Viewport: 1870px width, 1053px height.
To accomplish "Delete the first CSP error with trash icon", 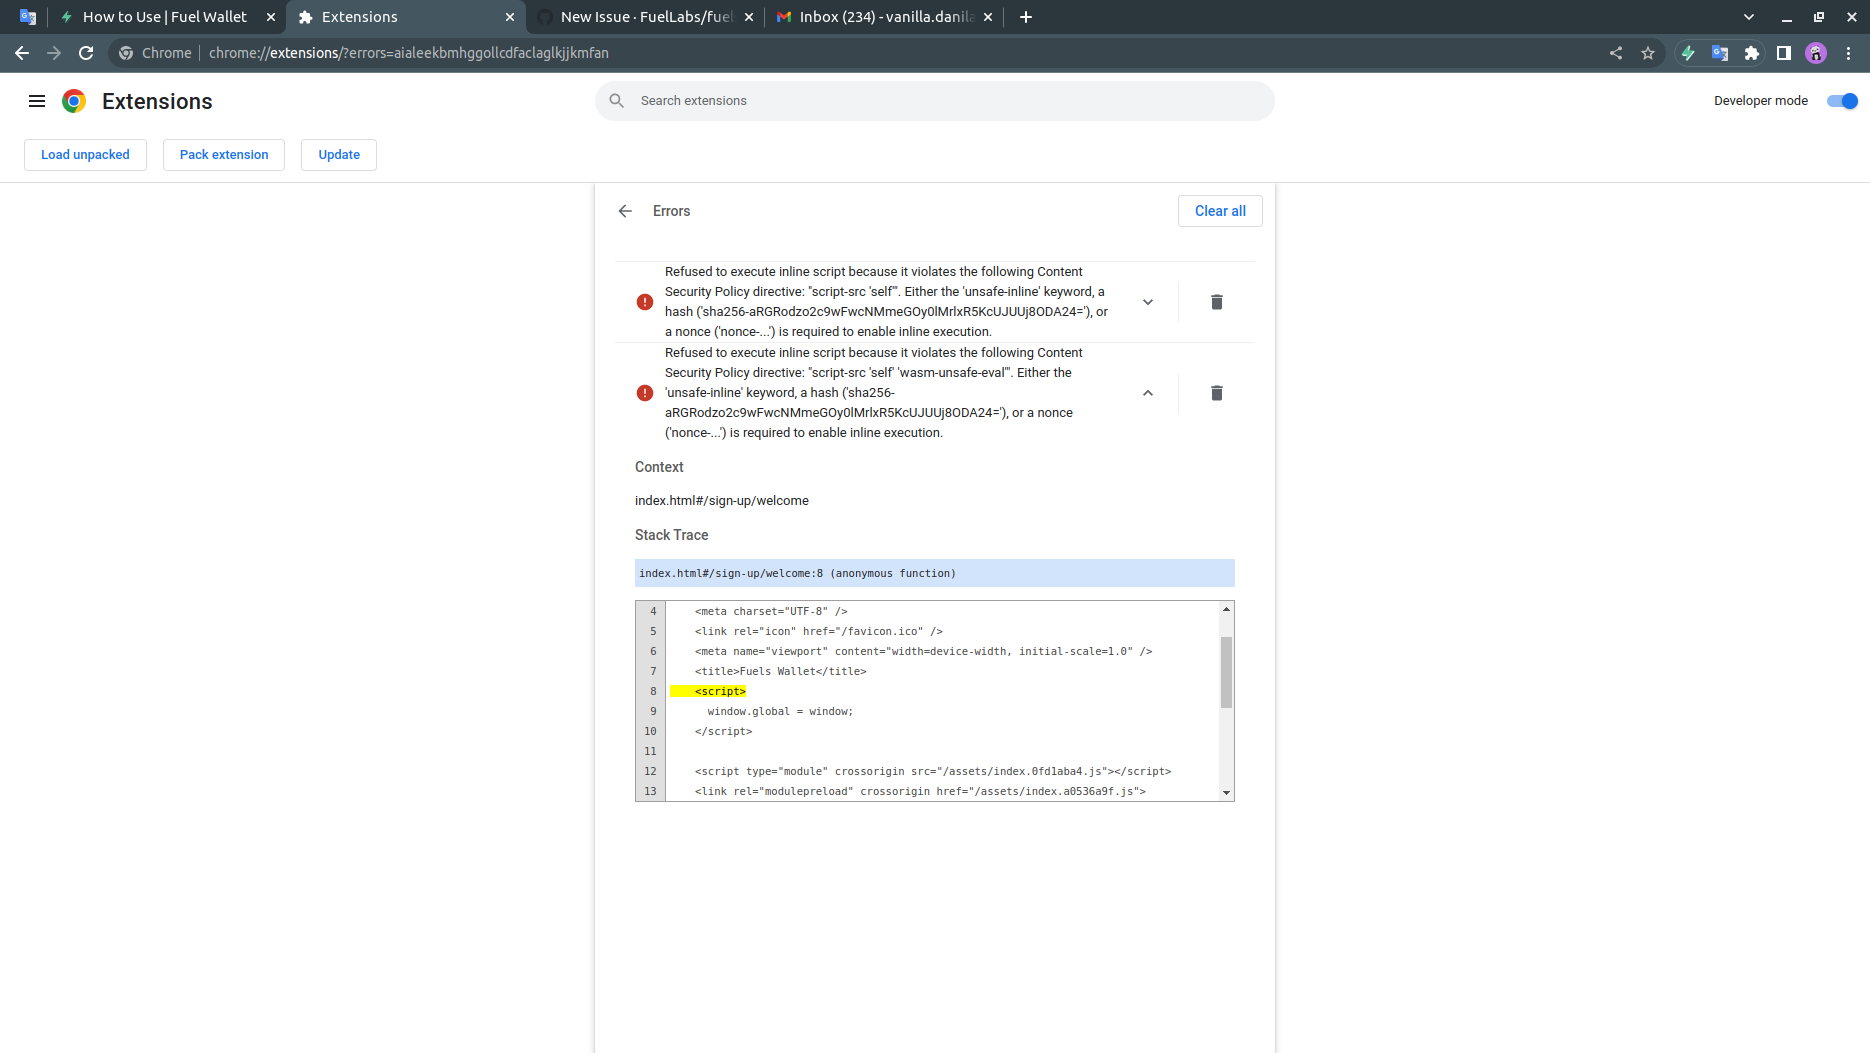I will pos(1216,301).
